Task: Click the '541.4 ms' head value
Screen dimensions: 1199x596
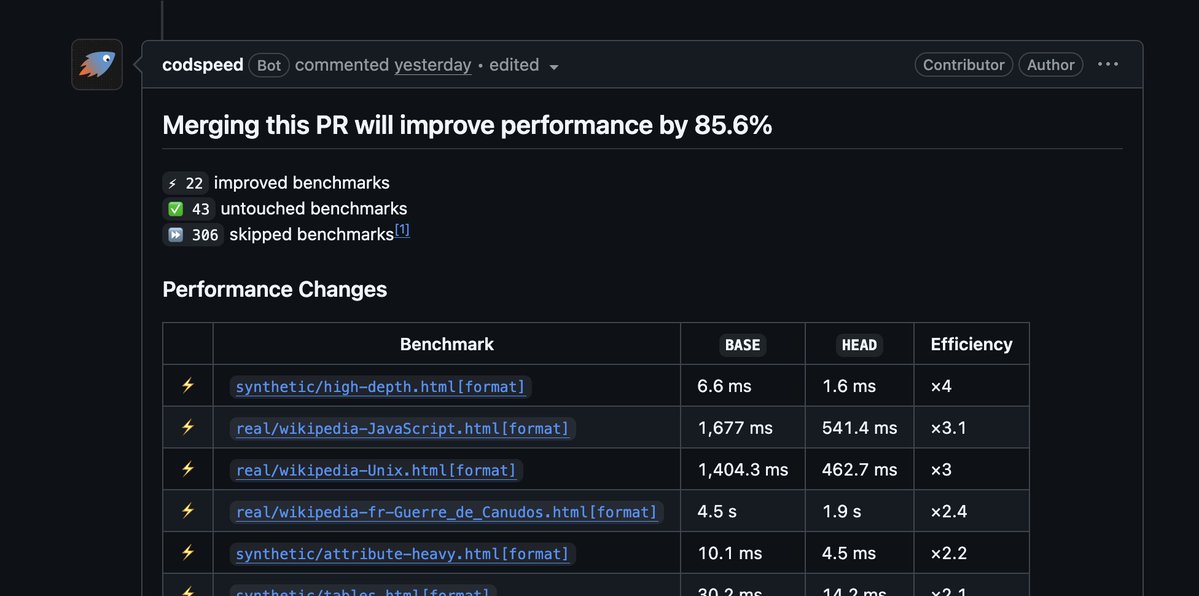Action: point(859,428)
